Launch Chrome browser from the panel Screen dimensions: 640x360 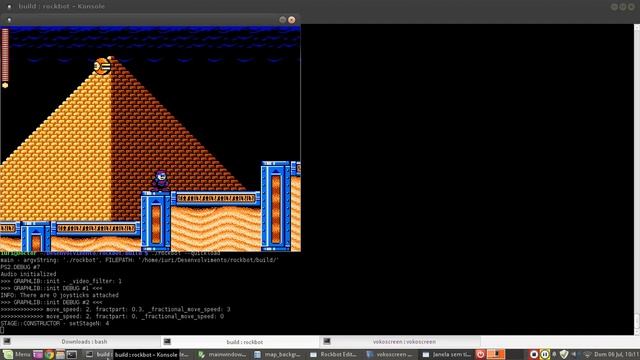click(49, 354)
